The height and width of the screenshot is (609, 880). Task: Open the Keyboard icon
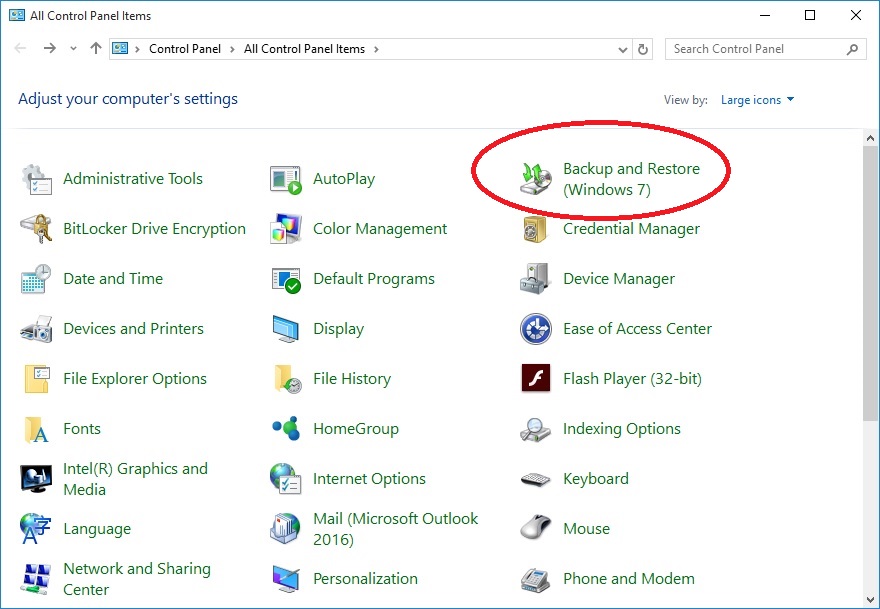point(536,479)
